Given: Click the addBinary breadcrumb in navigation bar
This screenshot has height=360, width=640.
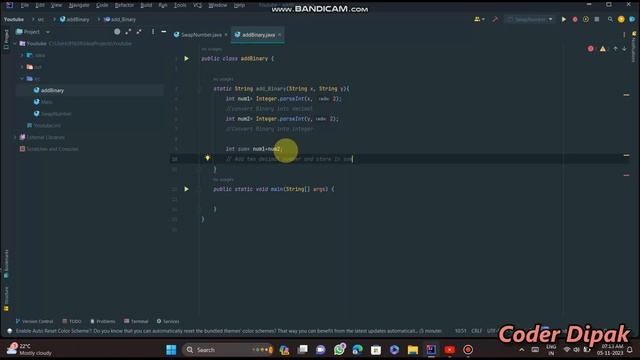Looking at the screenshot, I should pos(75,19).
